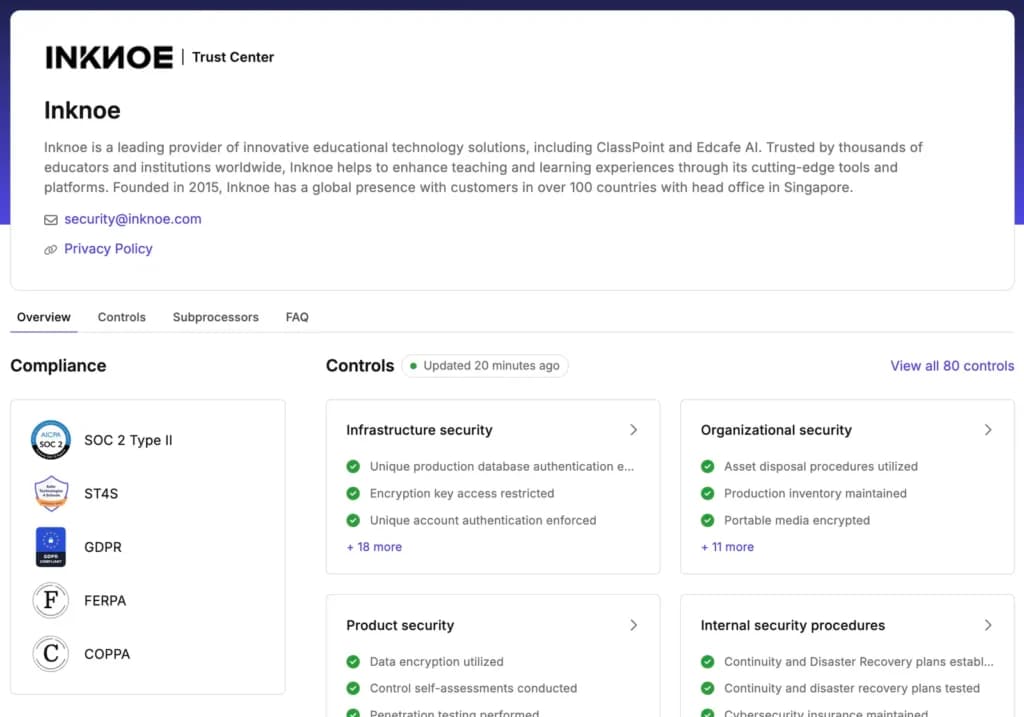Expand the Internal security procedures chevron
The image size is (1024, 717).
point(988,625)
